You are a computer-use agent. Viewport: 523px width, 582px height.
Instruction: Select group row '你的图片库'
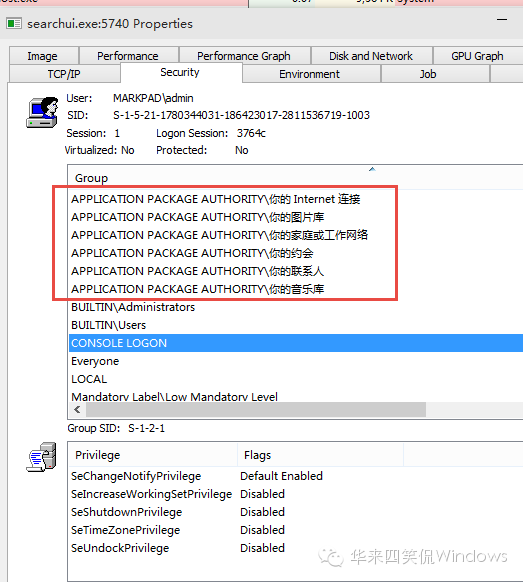click(x=296, y=217)
